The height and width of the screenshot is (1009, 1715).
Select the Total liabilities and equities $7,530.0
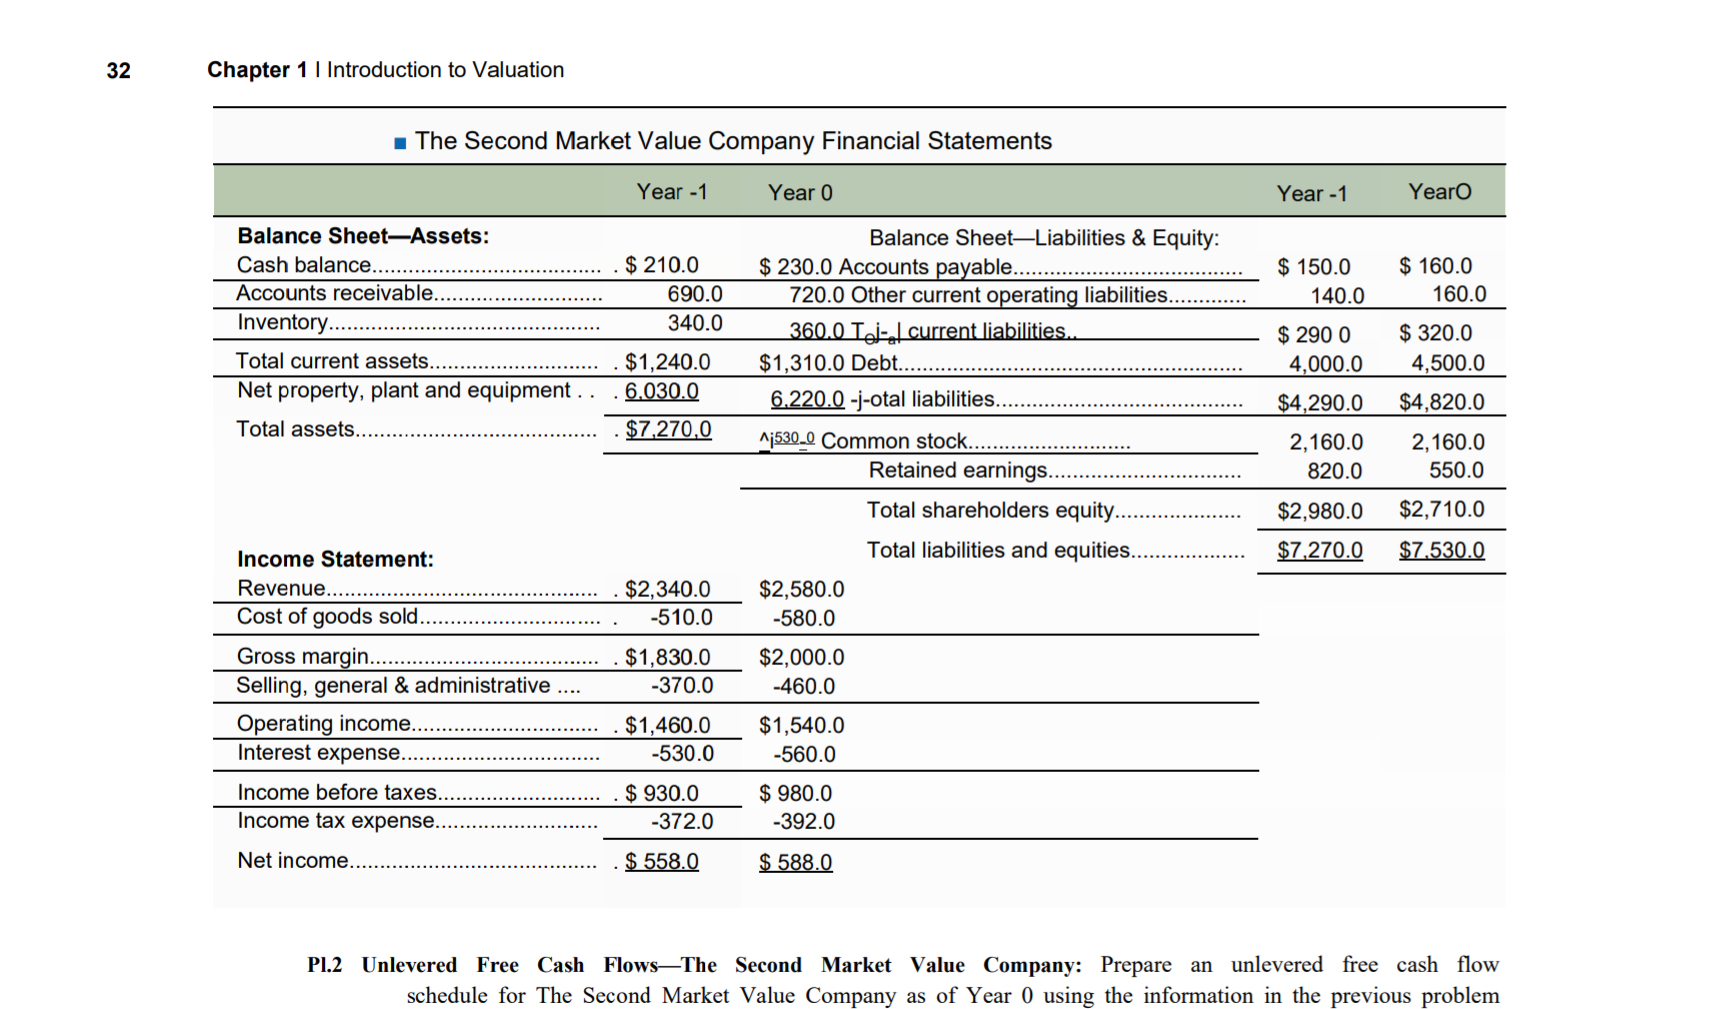[1442, 549]
